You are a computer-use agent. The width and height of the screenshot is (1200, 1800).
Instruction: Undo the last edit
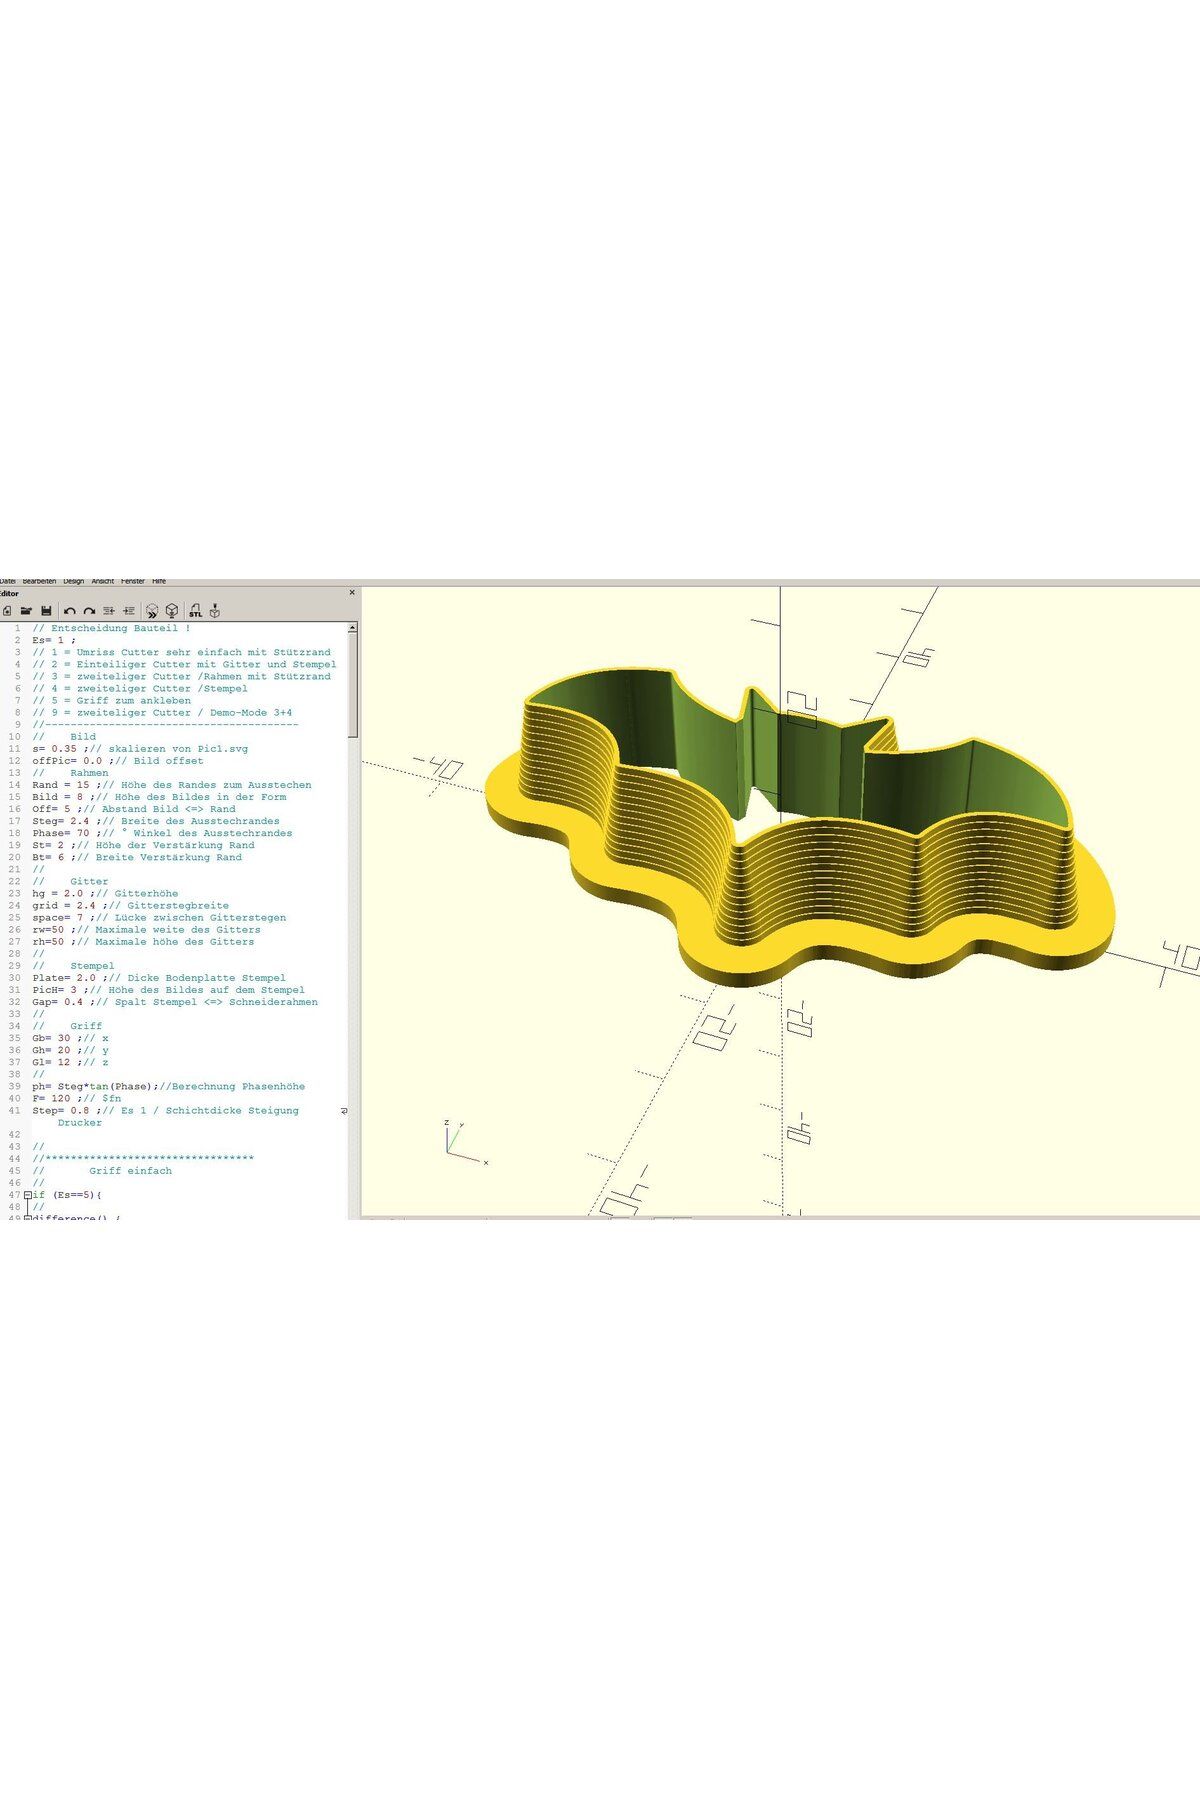pyautogui.click(x=70, y=610)
